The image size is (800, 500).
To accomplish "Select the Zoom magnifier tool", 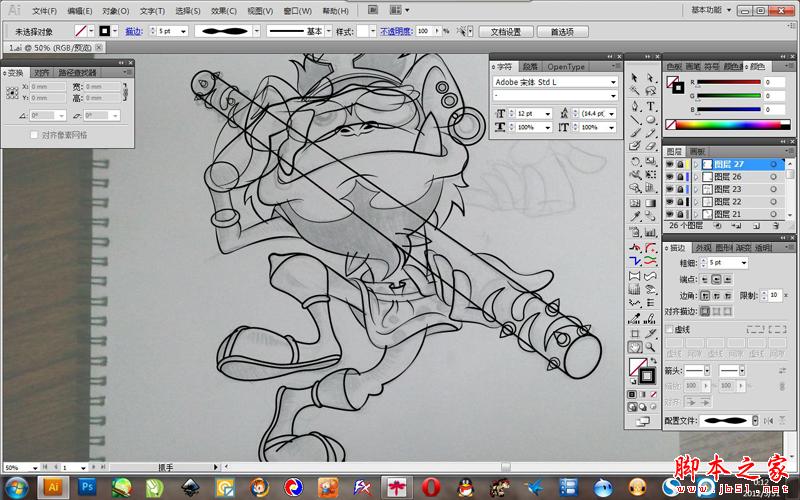I will pos(651,347).
